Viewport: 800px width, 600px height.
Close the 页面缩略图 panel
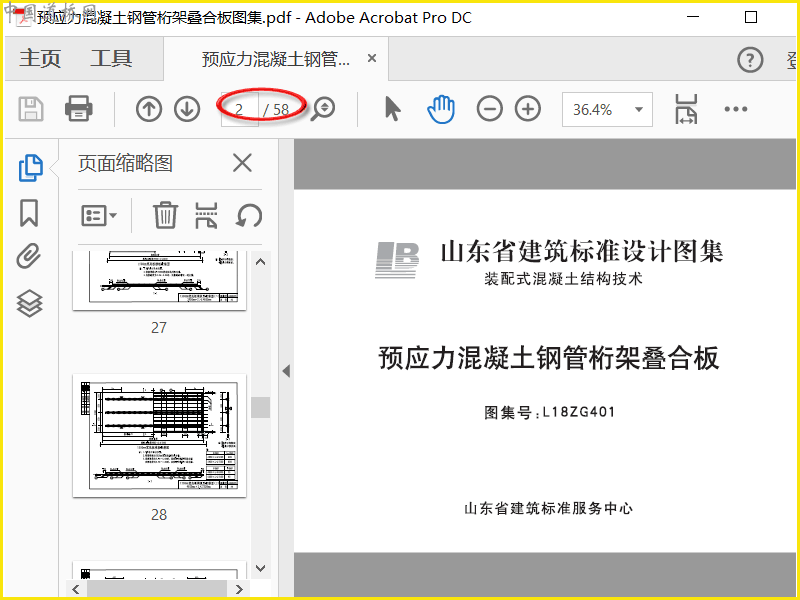(x=242, y=163)
